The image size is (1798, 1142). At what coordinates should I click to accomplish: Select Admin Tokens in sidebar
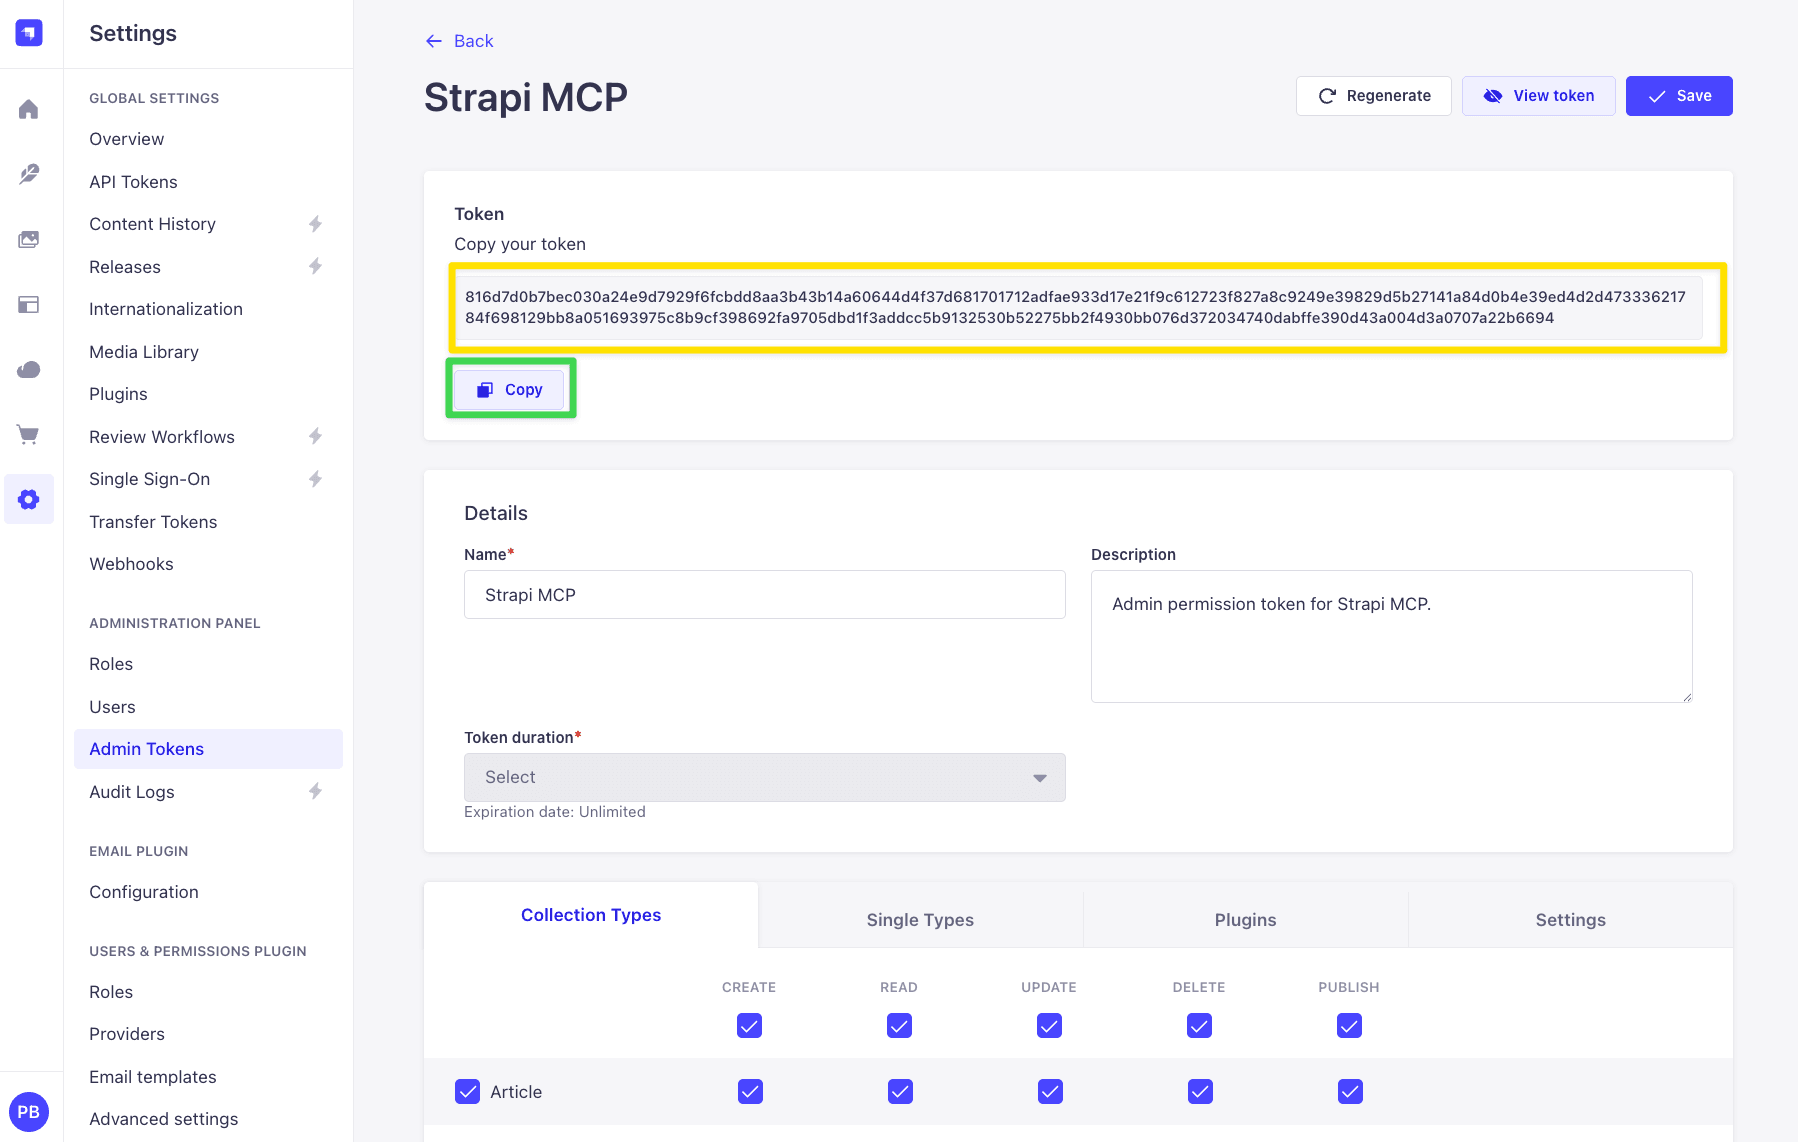(x=208, y=749)
